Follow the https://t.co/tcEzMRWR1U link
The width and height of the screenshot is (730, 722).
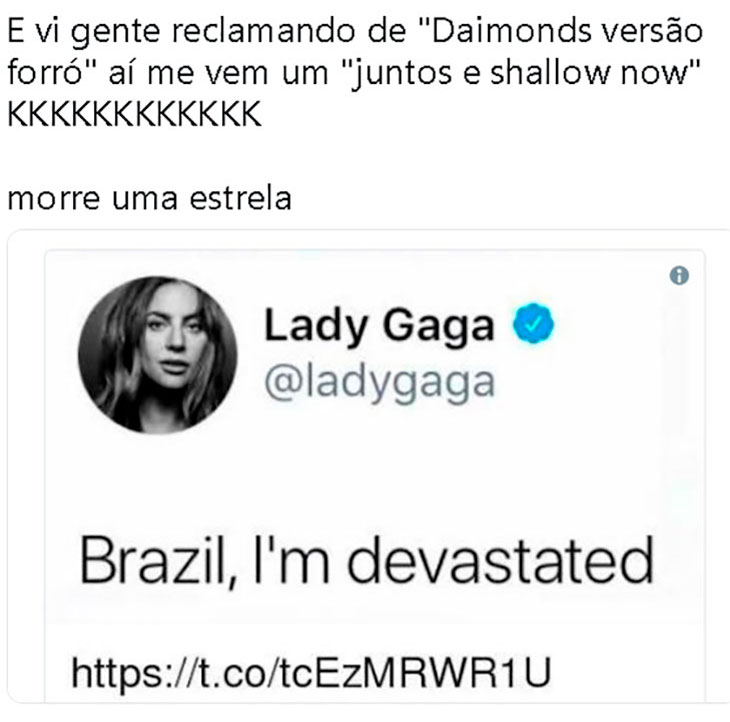click(311, 672)
